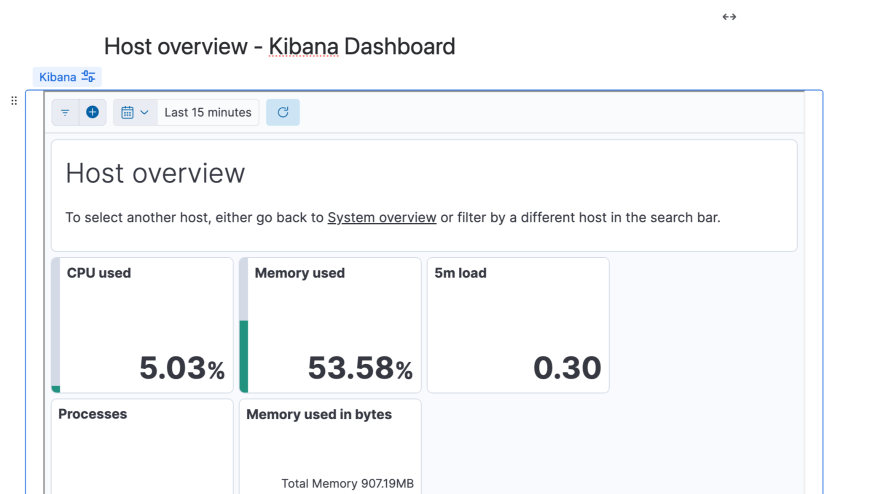This screenshot has height=494, width=870.
Task: Click the page width toggle arrows
Action: (729, 17)
